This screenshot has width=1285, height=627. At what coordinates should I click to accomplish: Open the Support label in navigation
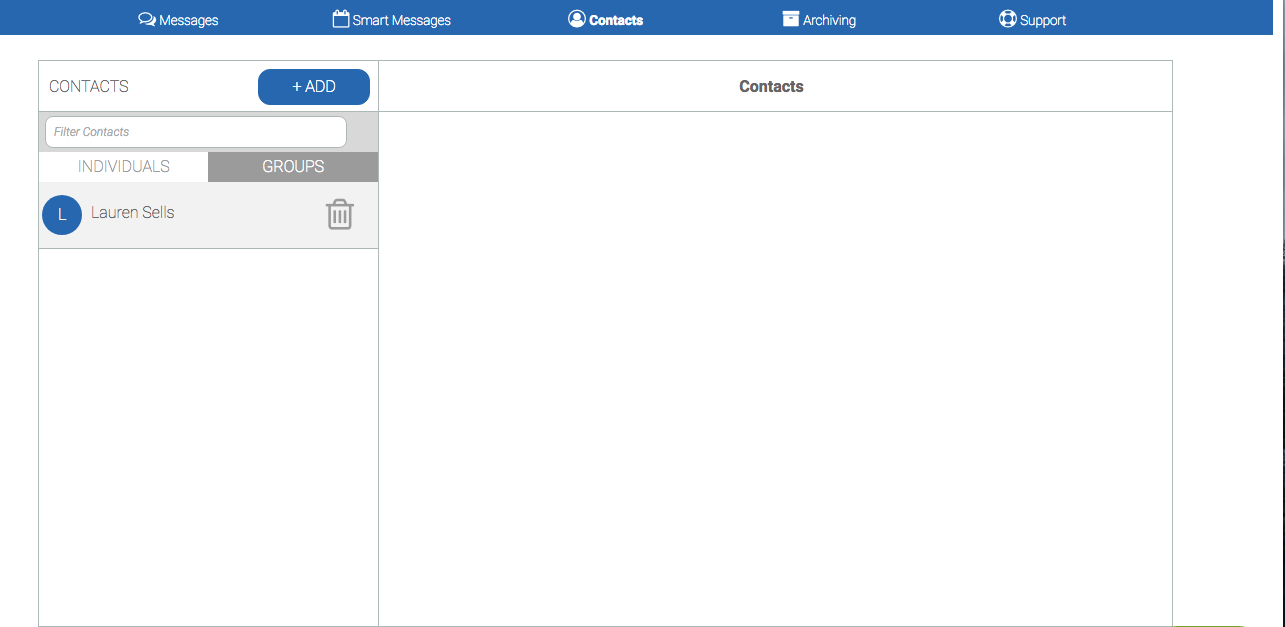[x=1043, y=20]
